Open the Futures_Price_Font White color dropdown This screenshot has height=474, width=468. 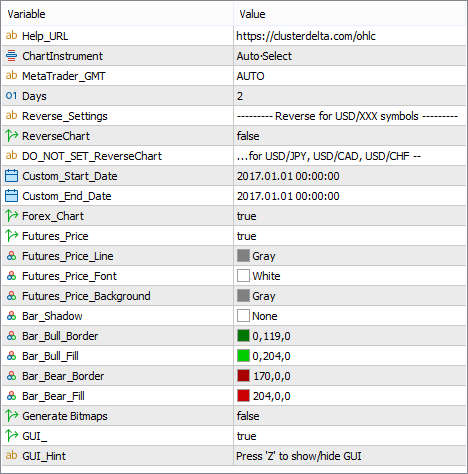pyautogui.click(x=350, y=276)
